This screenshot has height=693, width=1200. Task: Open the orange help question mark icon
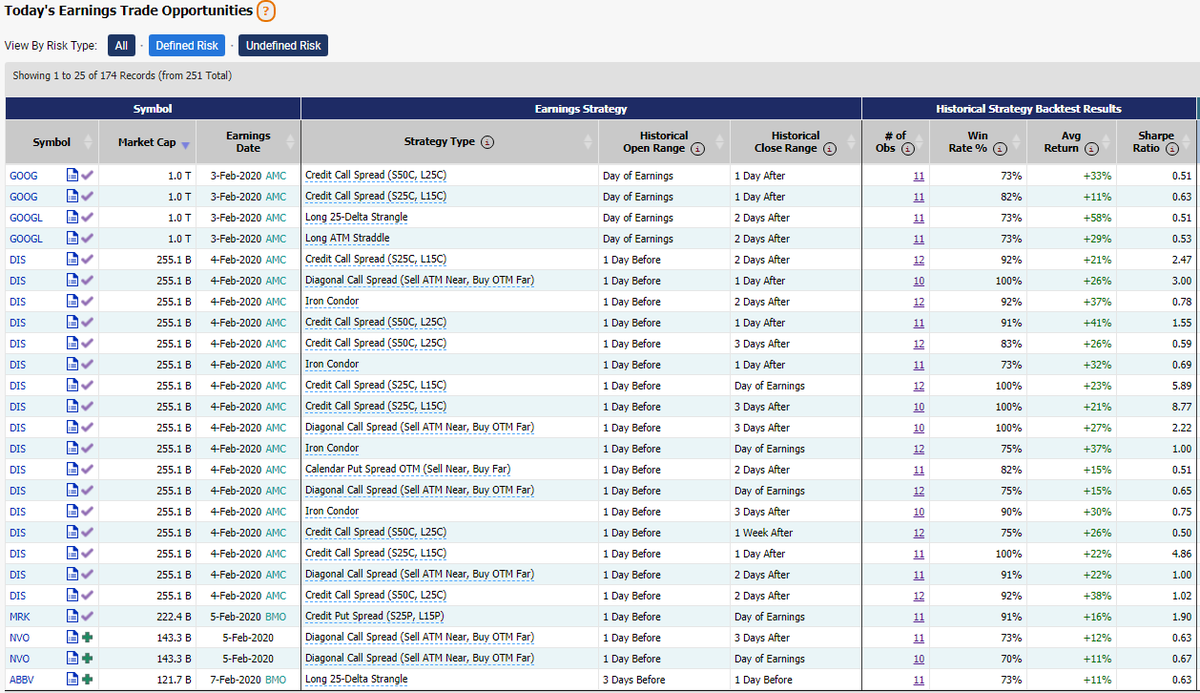[x=265, y=12]
